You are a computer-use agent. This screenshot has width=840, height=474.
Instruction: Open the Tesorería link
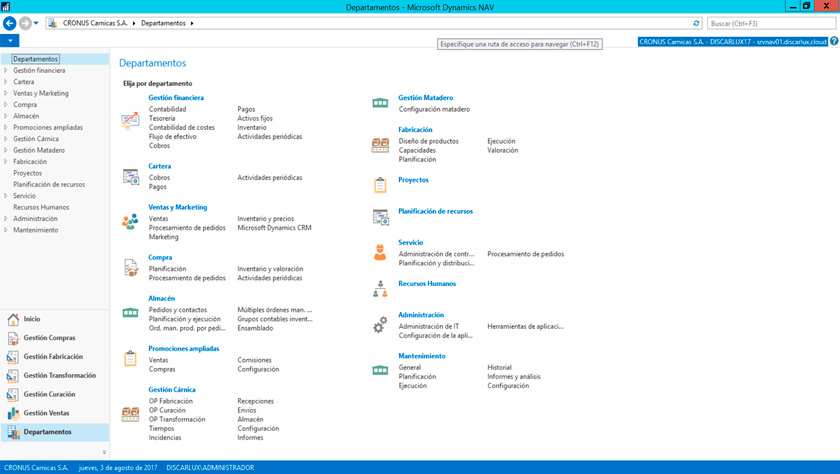162,118
